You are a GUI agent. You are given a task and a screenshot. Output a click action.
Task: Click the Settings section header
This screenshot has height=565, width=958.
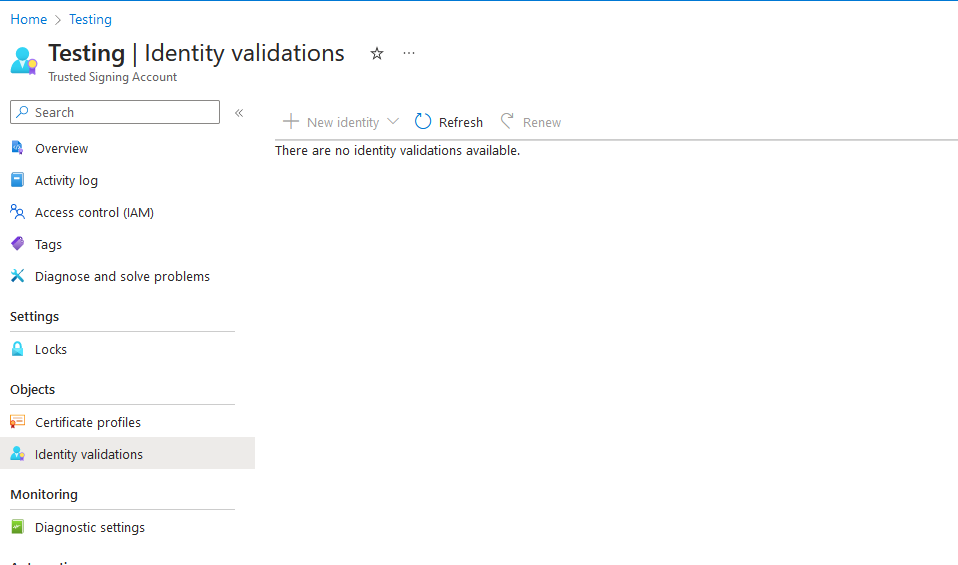[x=35, y=316]
